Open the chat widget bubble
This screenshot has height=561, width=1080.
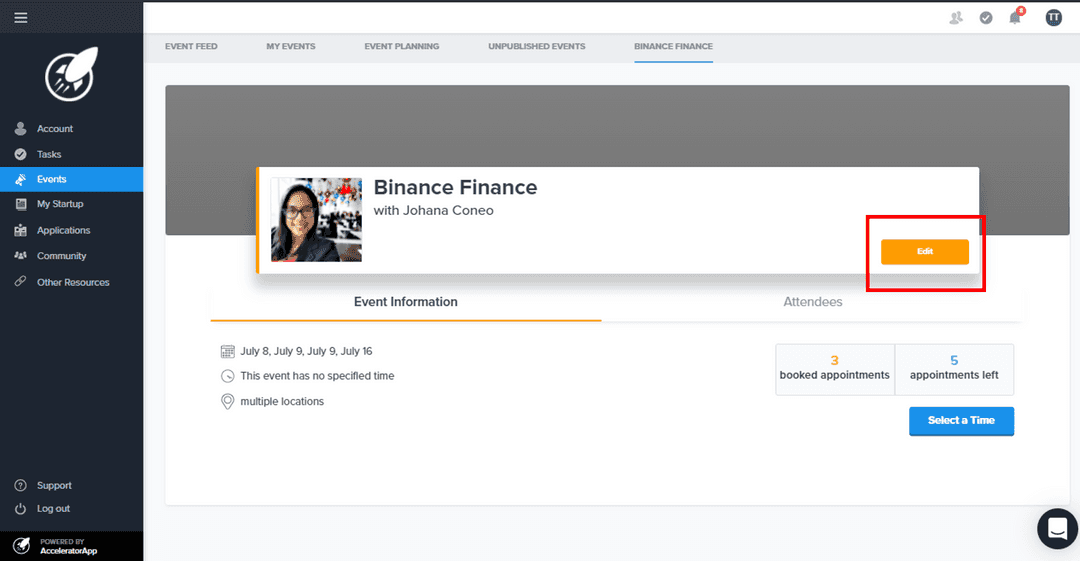[1057, 528]
